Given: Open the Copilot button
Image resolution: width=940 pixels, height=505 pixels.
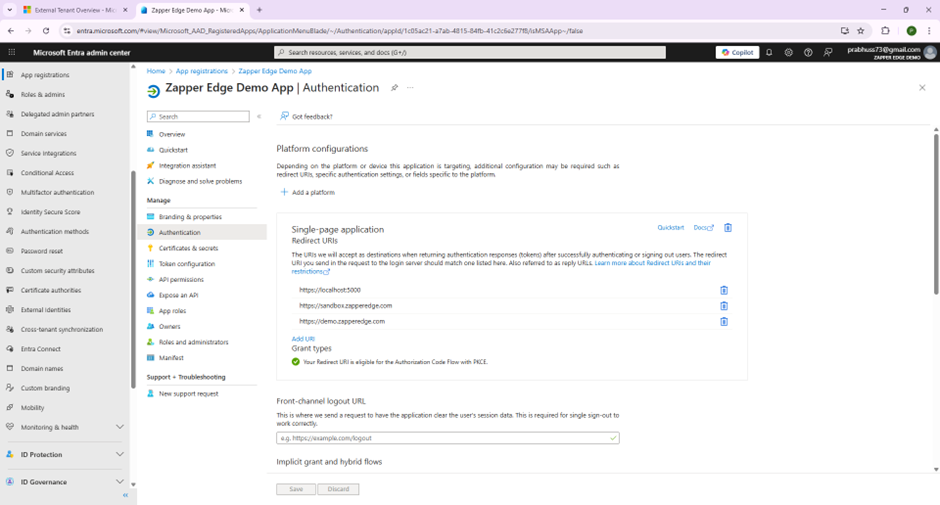Looking at the screenshot, I should point(737,52).
